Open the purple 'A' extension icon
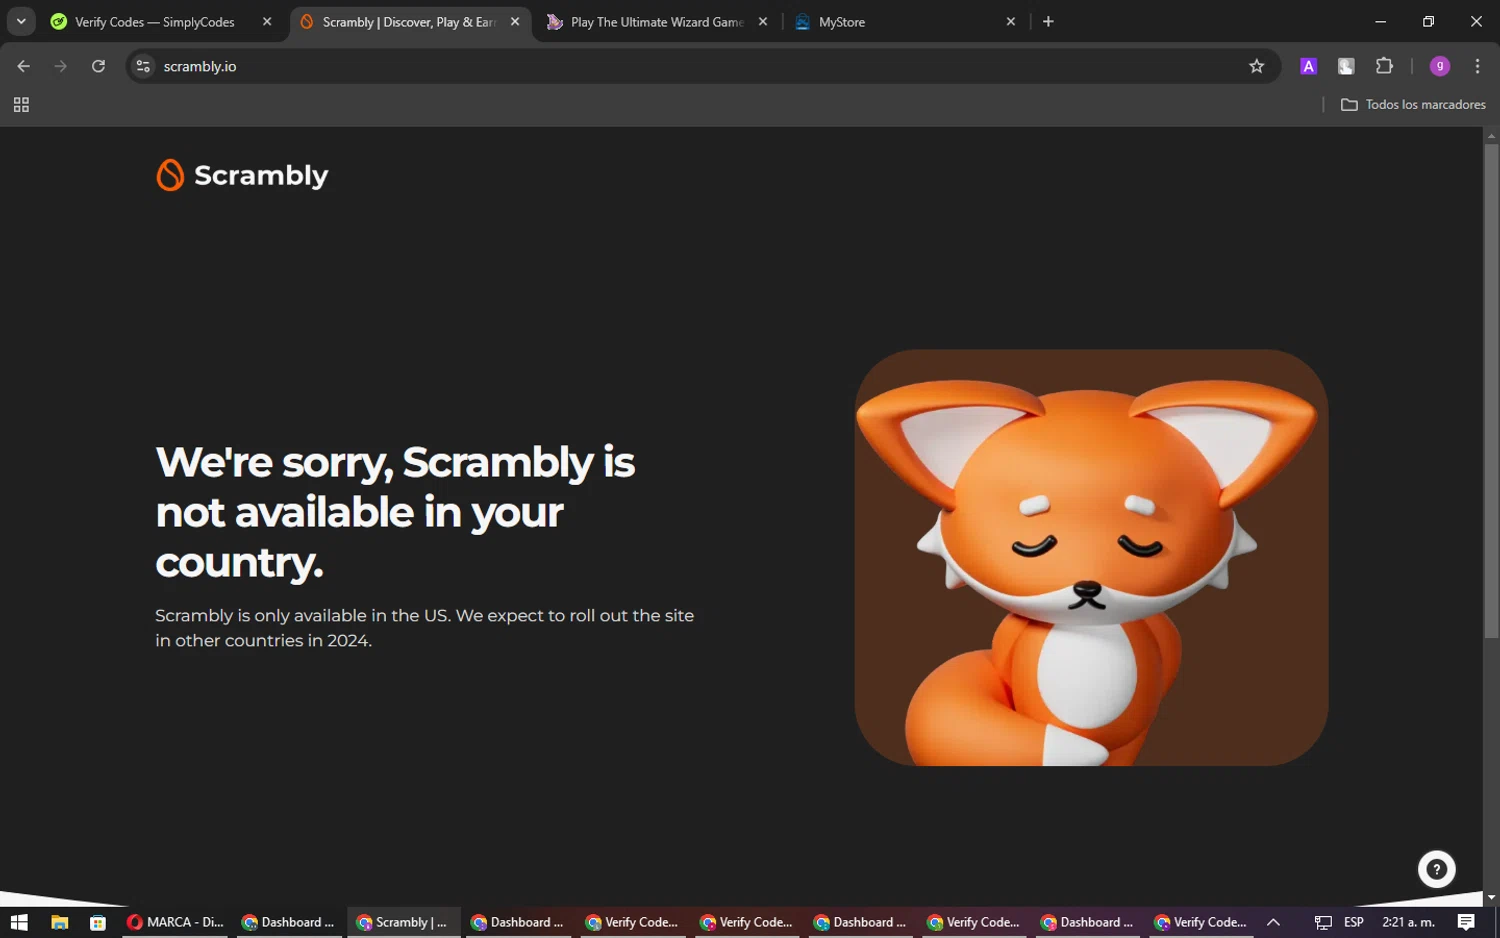 point(1308,66)
